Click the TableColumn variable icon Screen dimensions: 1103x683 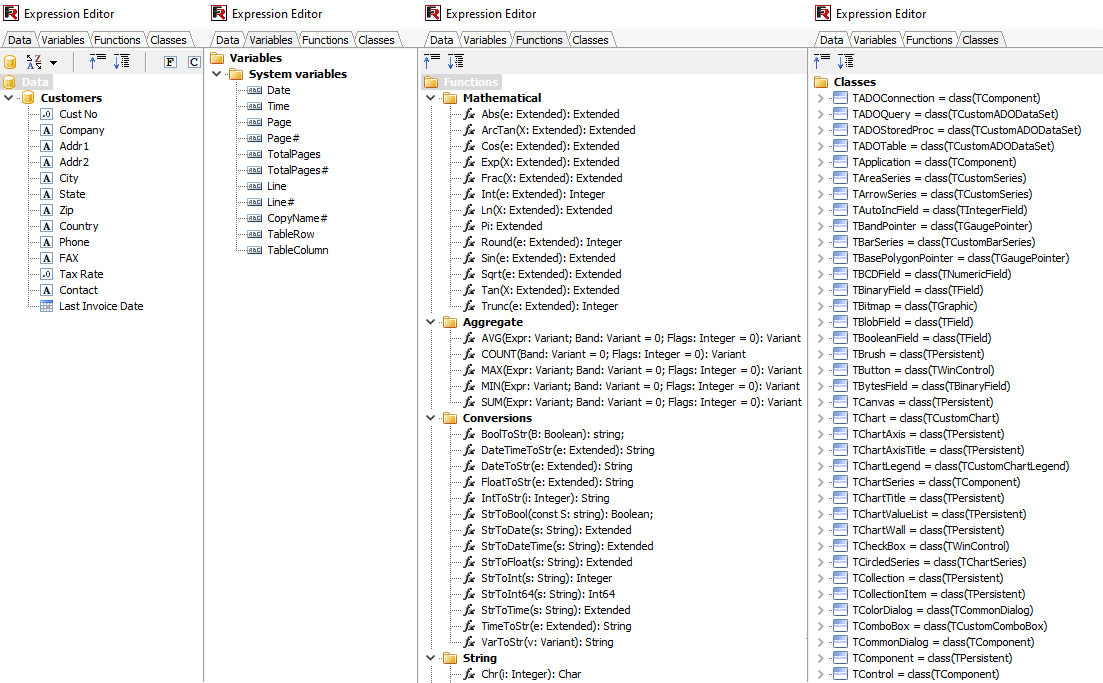[255, 250]
